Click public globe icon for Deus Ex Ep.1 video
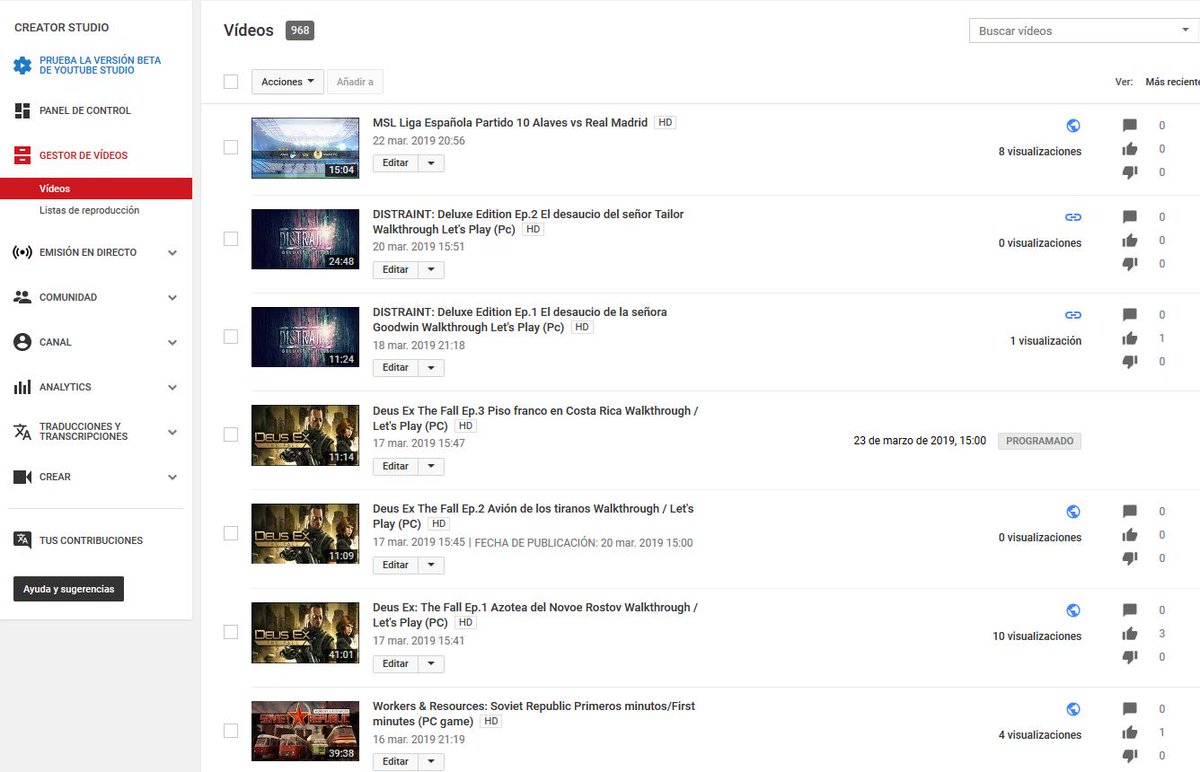Screen dimensions: 1200x772 point(1073,610)
